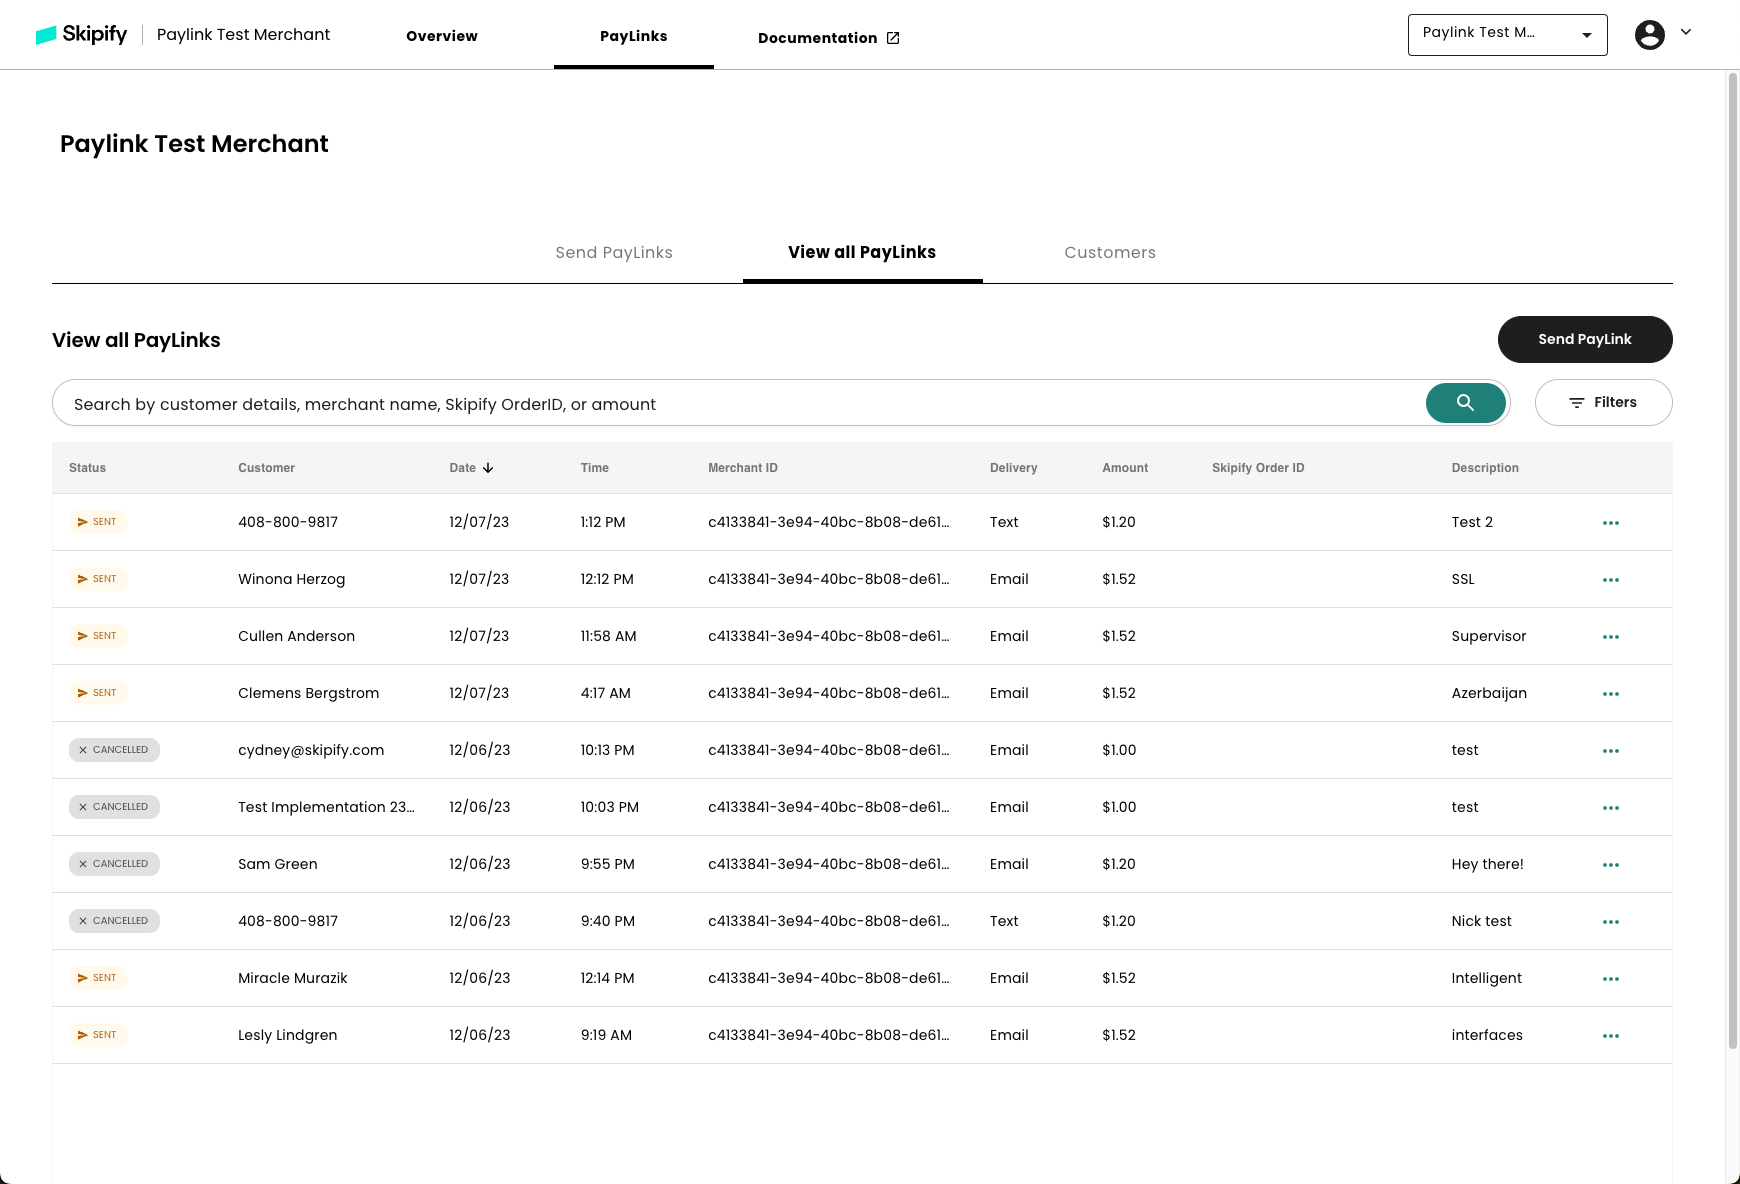Open the user account avatar menu
The height and width of the screenshot is (1184, 1740).
pos(1649,35)
